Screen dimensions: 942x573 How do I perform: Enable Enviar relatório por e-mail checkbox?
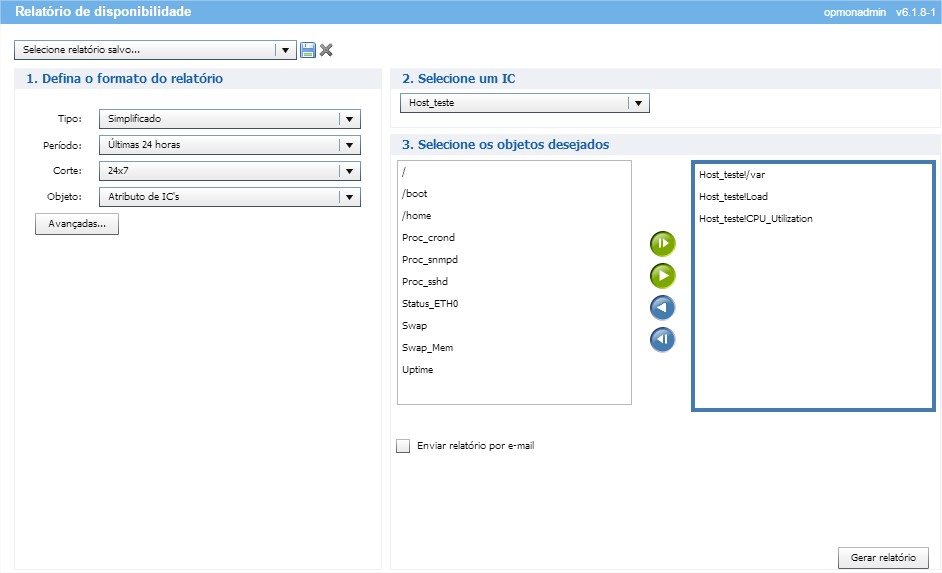[404, 446]
